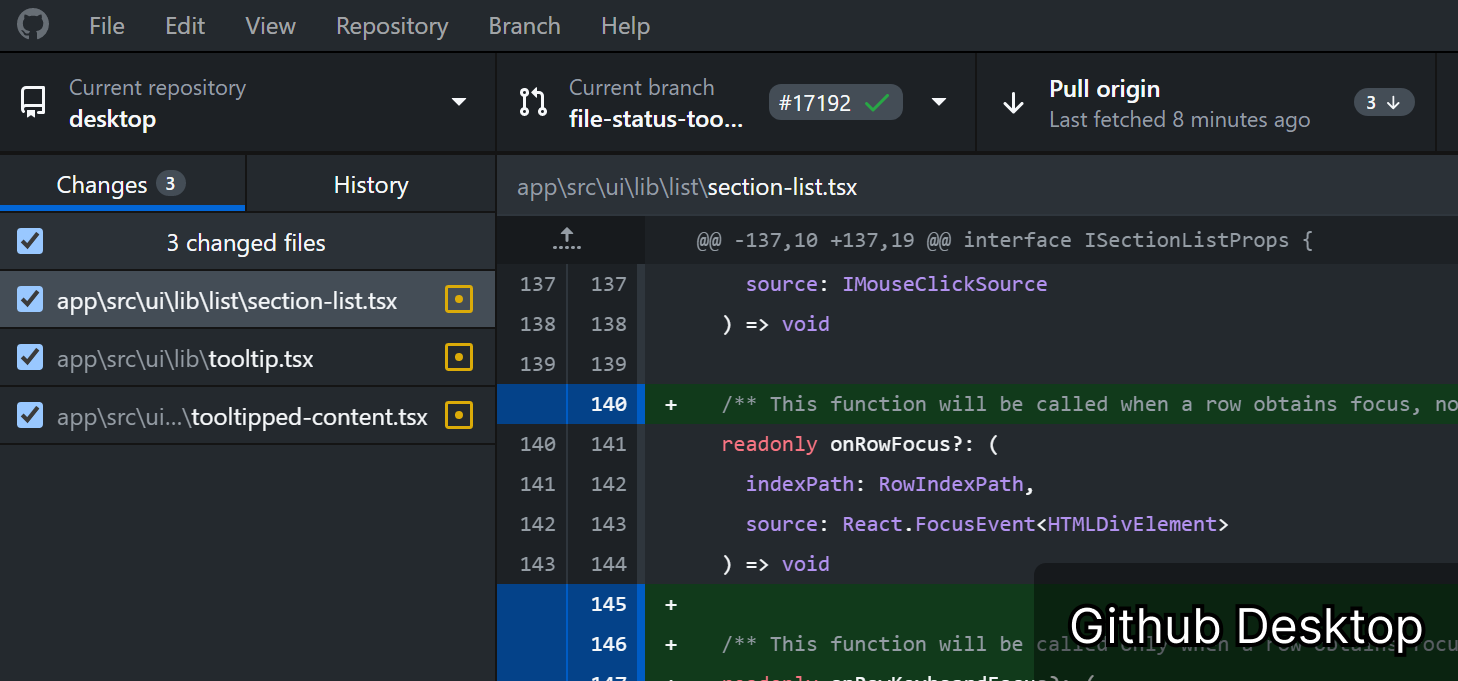
Task: Click the pull request branch icon
Action: point(533,102)
